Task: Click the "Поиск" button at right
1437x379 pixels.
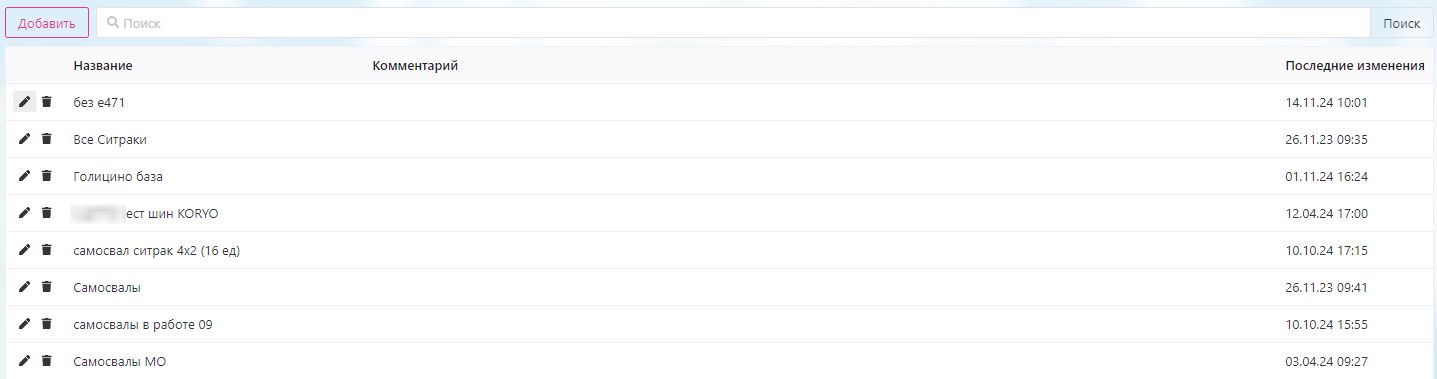Action: pos(1401,23)
